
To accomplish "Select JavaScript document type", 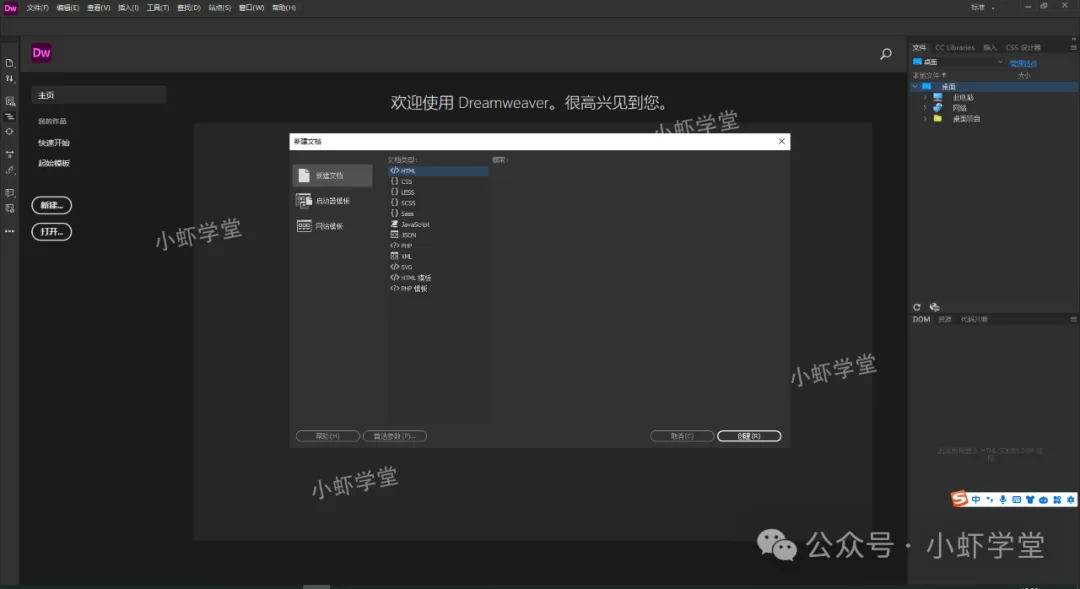I will click(438, 224).
